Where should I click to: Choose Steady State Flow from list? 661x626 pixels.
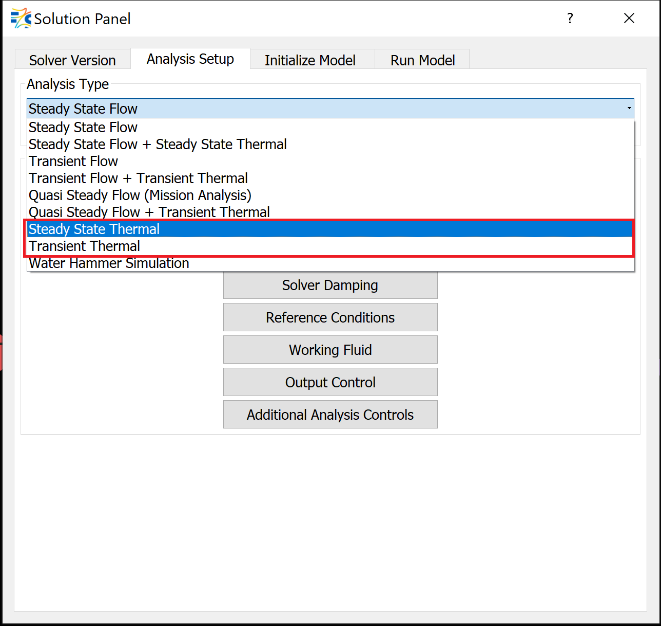point(83,127)
